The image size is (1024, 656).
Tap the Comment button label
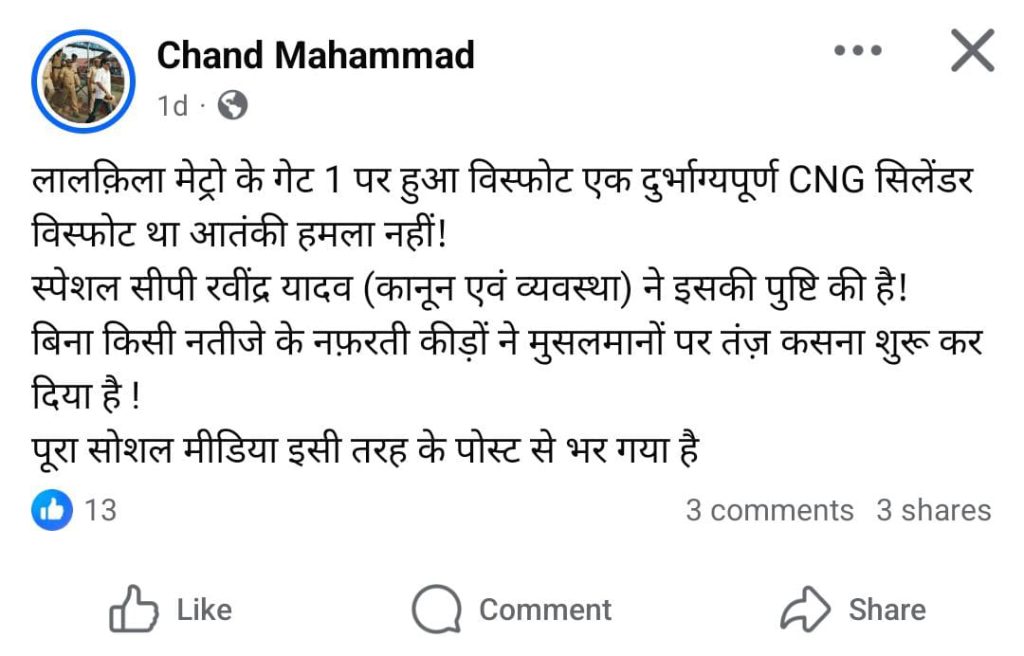click(x=545, y=610)
